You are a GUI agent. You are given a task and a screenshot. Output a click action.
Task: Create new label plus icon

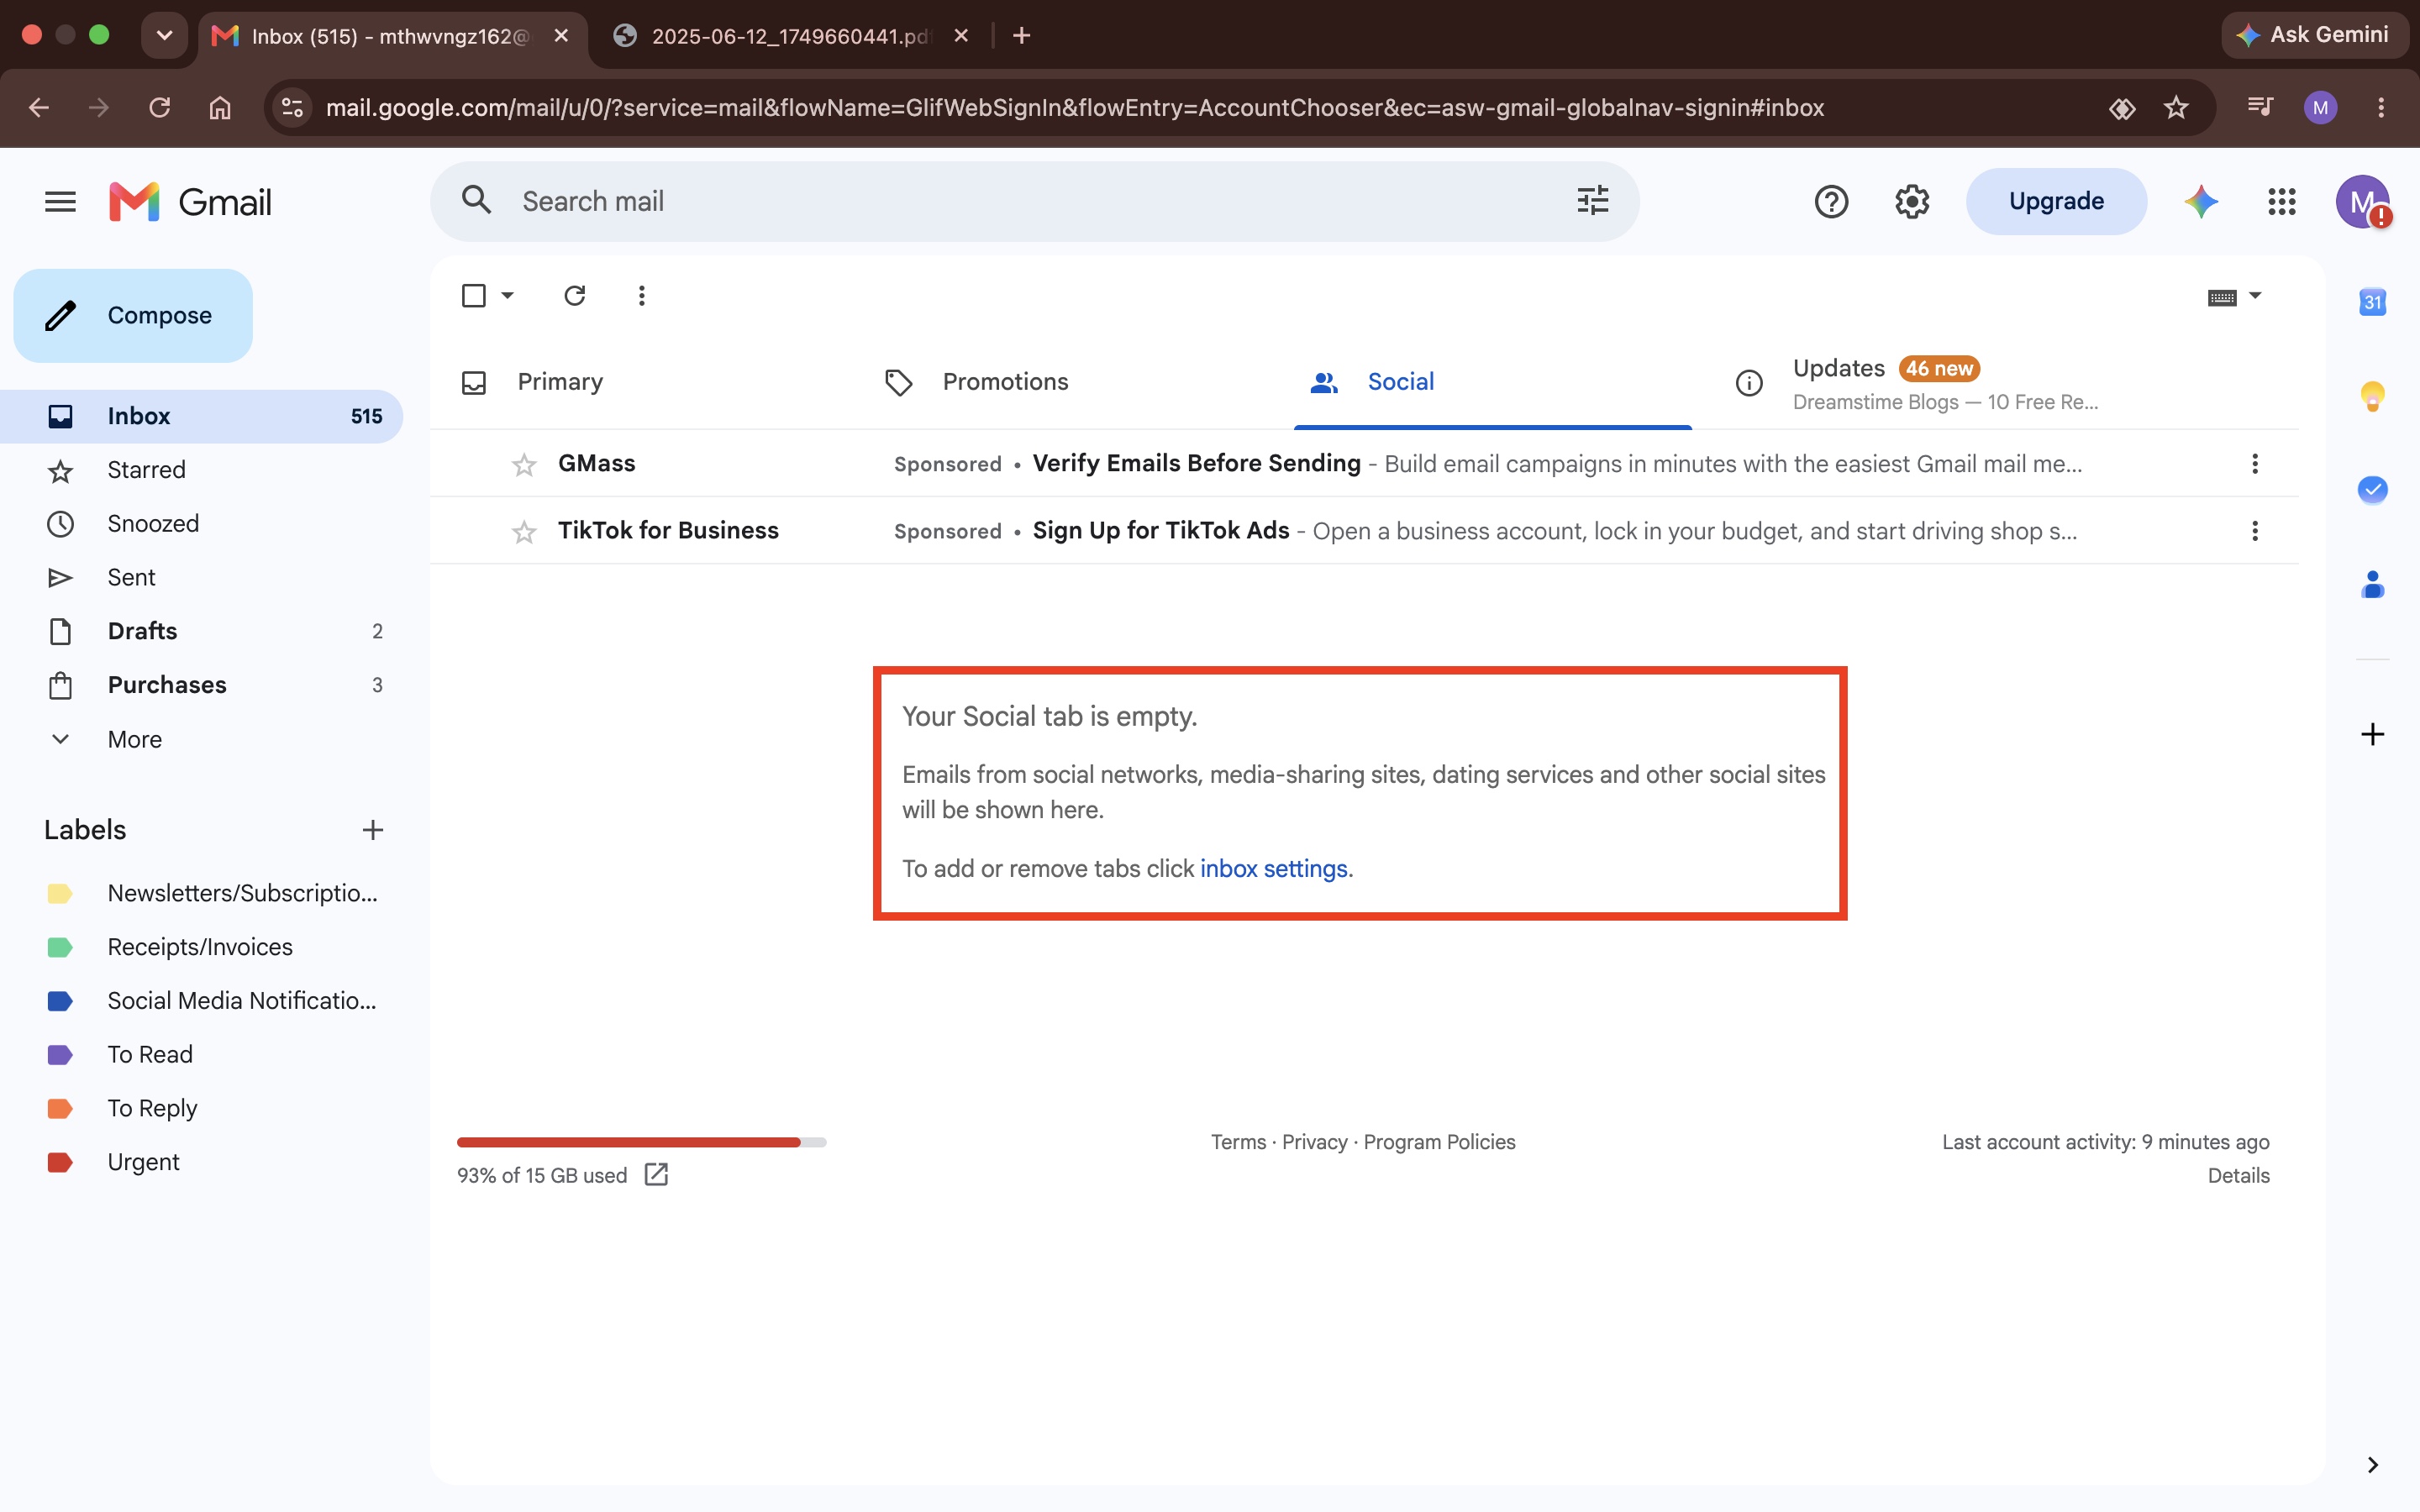(373, 830)
